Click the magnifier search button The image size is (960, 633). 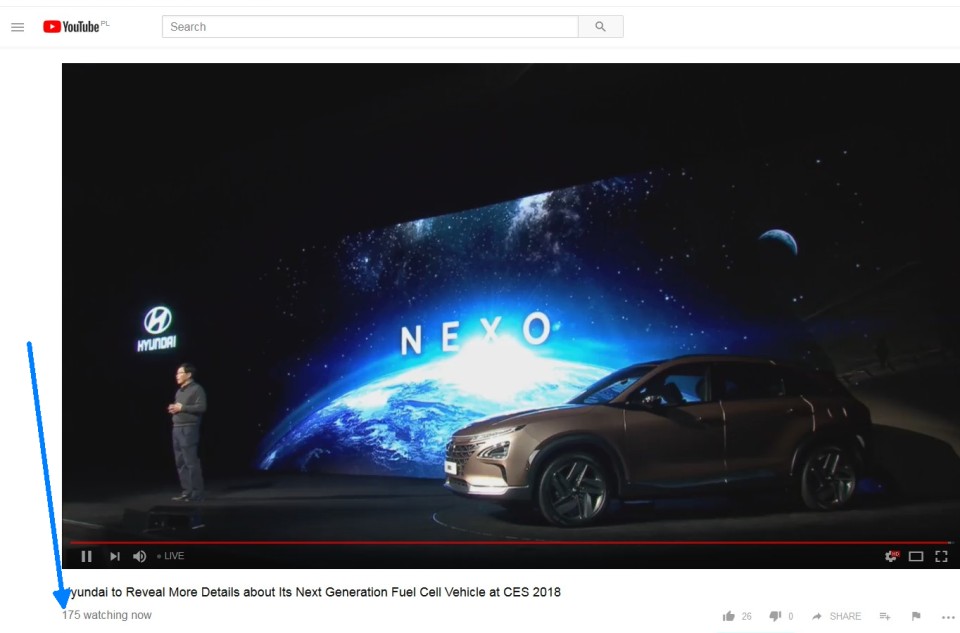(x=601, y=27)
